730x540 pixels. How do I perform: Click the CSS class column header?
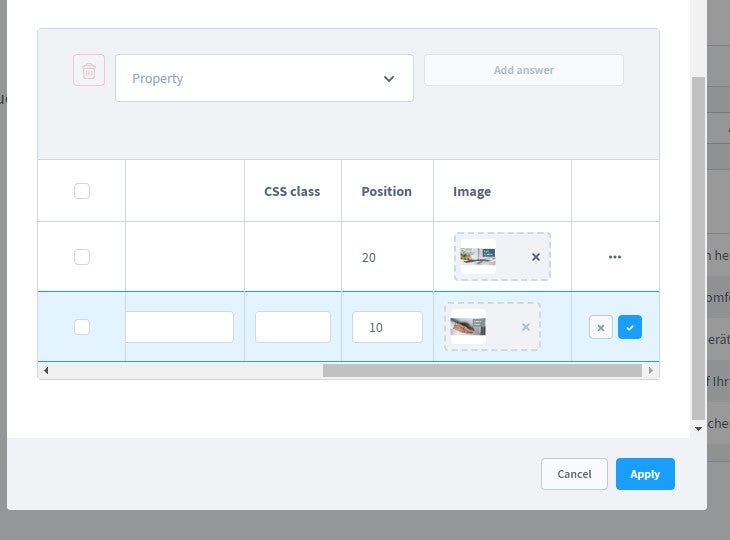click(292, 191)
